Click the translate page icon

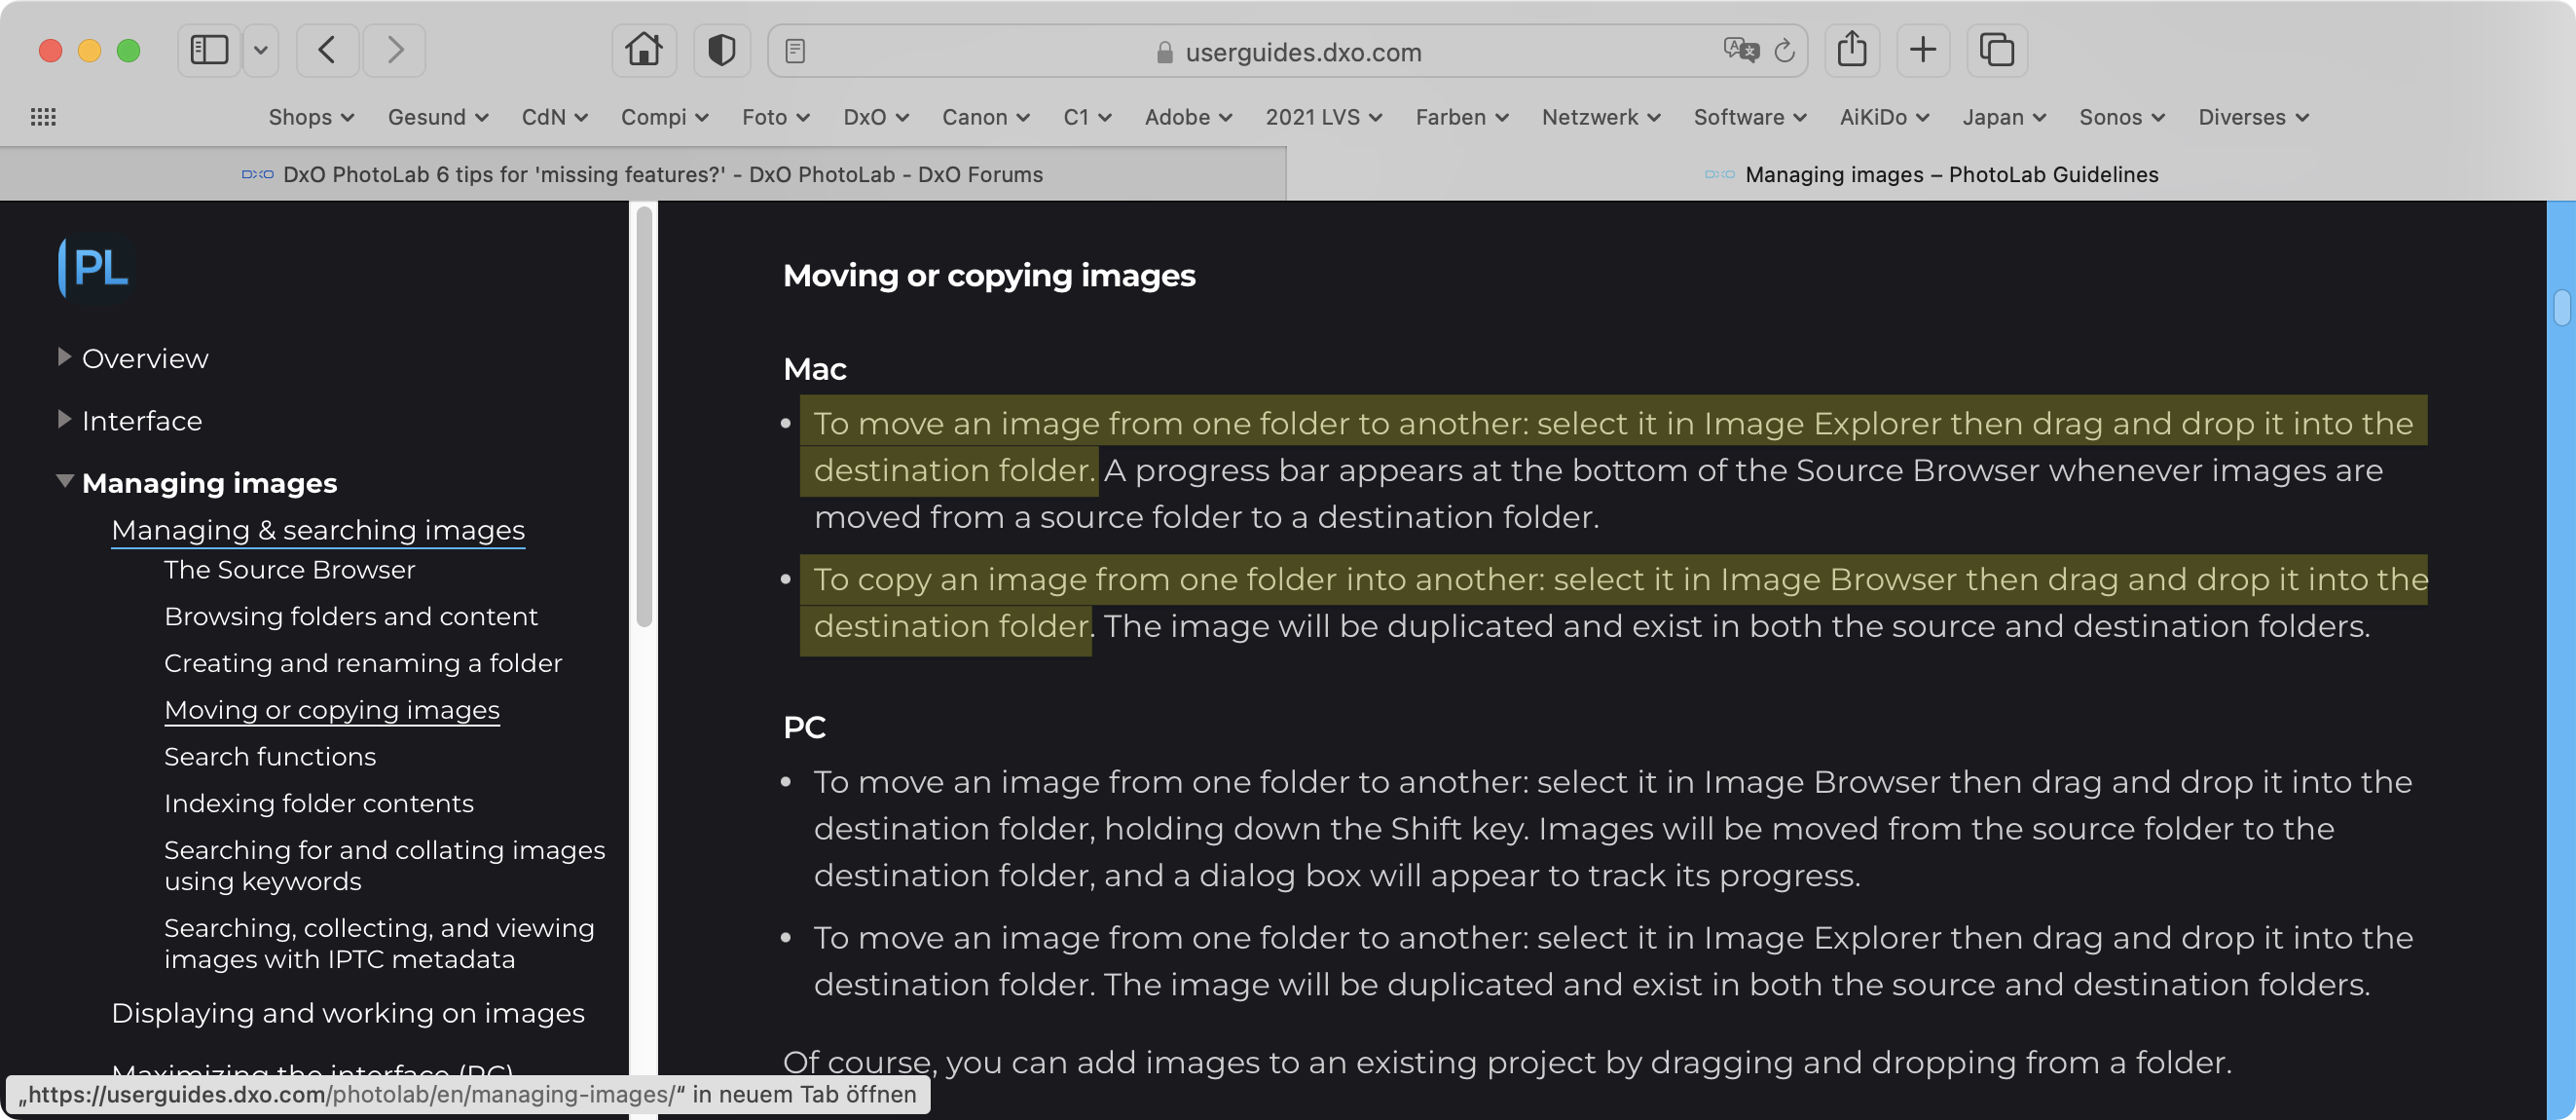click(1740, 50)
